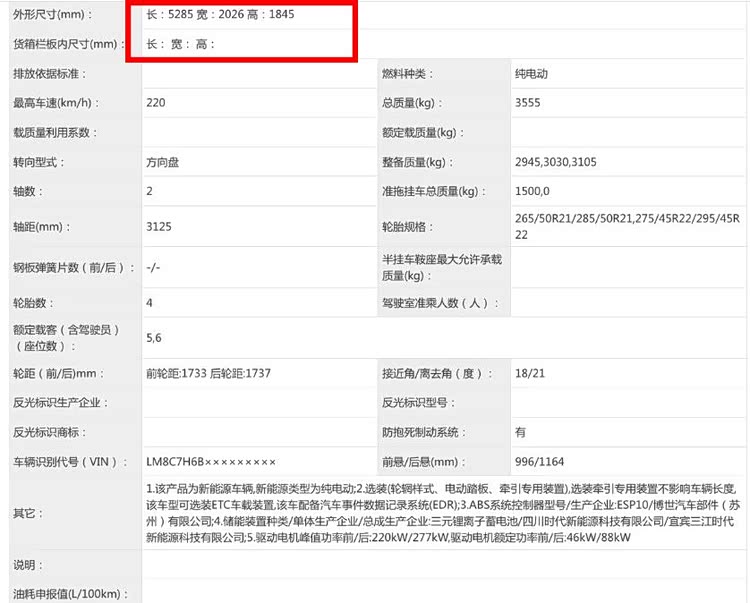Click the 准拖挂车总质量 value 1500,0

coord(532,191)
